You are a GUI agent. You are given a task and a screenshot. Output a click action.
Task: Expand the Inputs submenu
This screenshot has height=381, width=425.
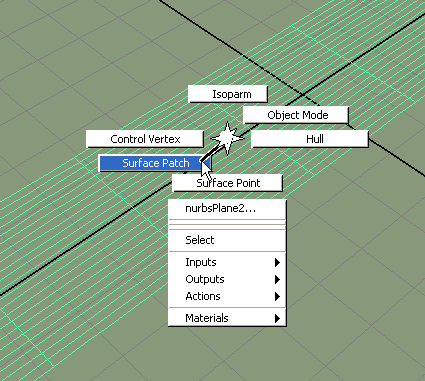227,262
